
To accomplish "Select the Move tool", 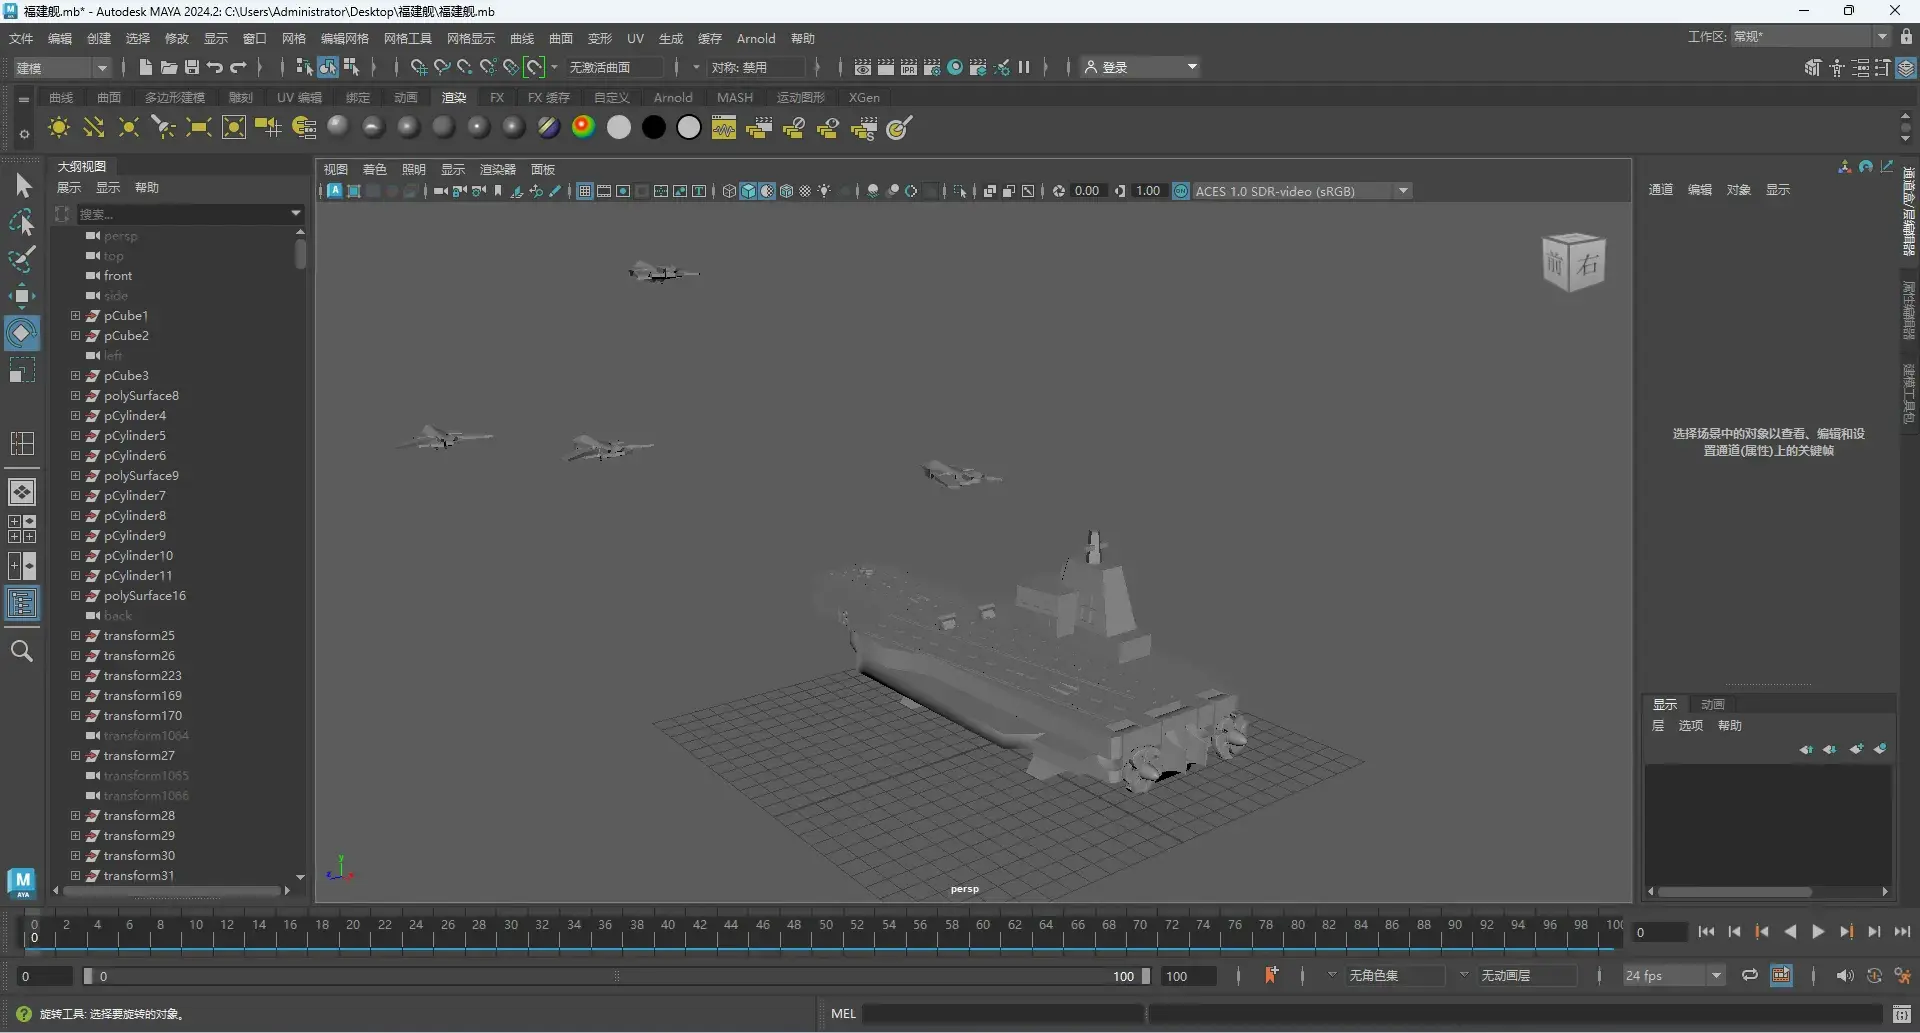I will coord(22,296).
